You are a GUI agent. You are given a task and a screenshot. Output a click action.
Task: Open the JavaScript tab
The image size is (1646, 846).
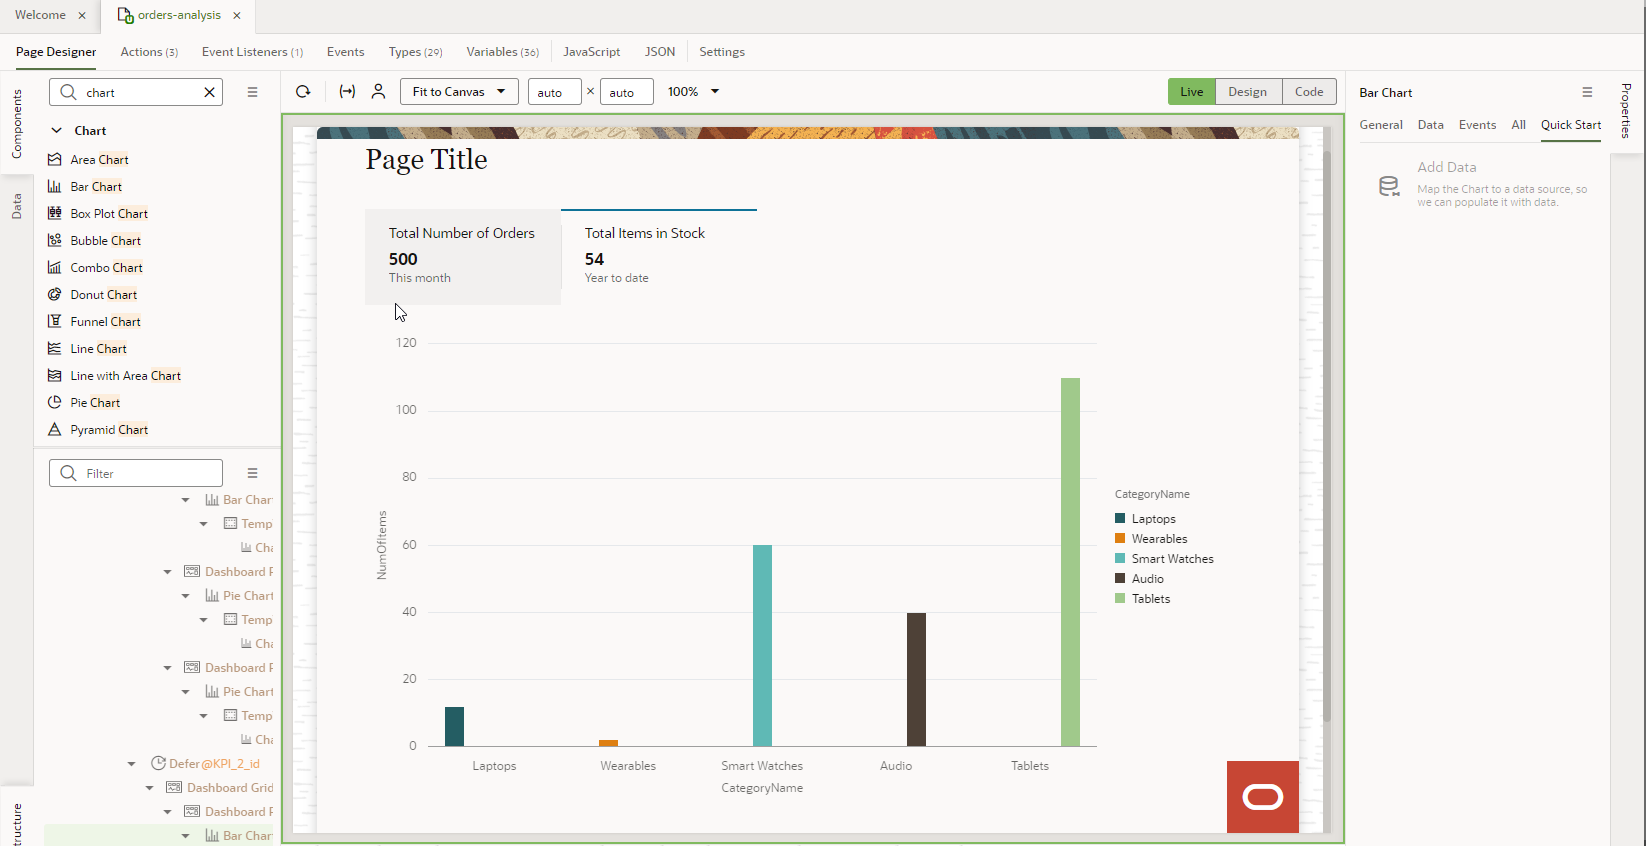pos(591,52)
